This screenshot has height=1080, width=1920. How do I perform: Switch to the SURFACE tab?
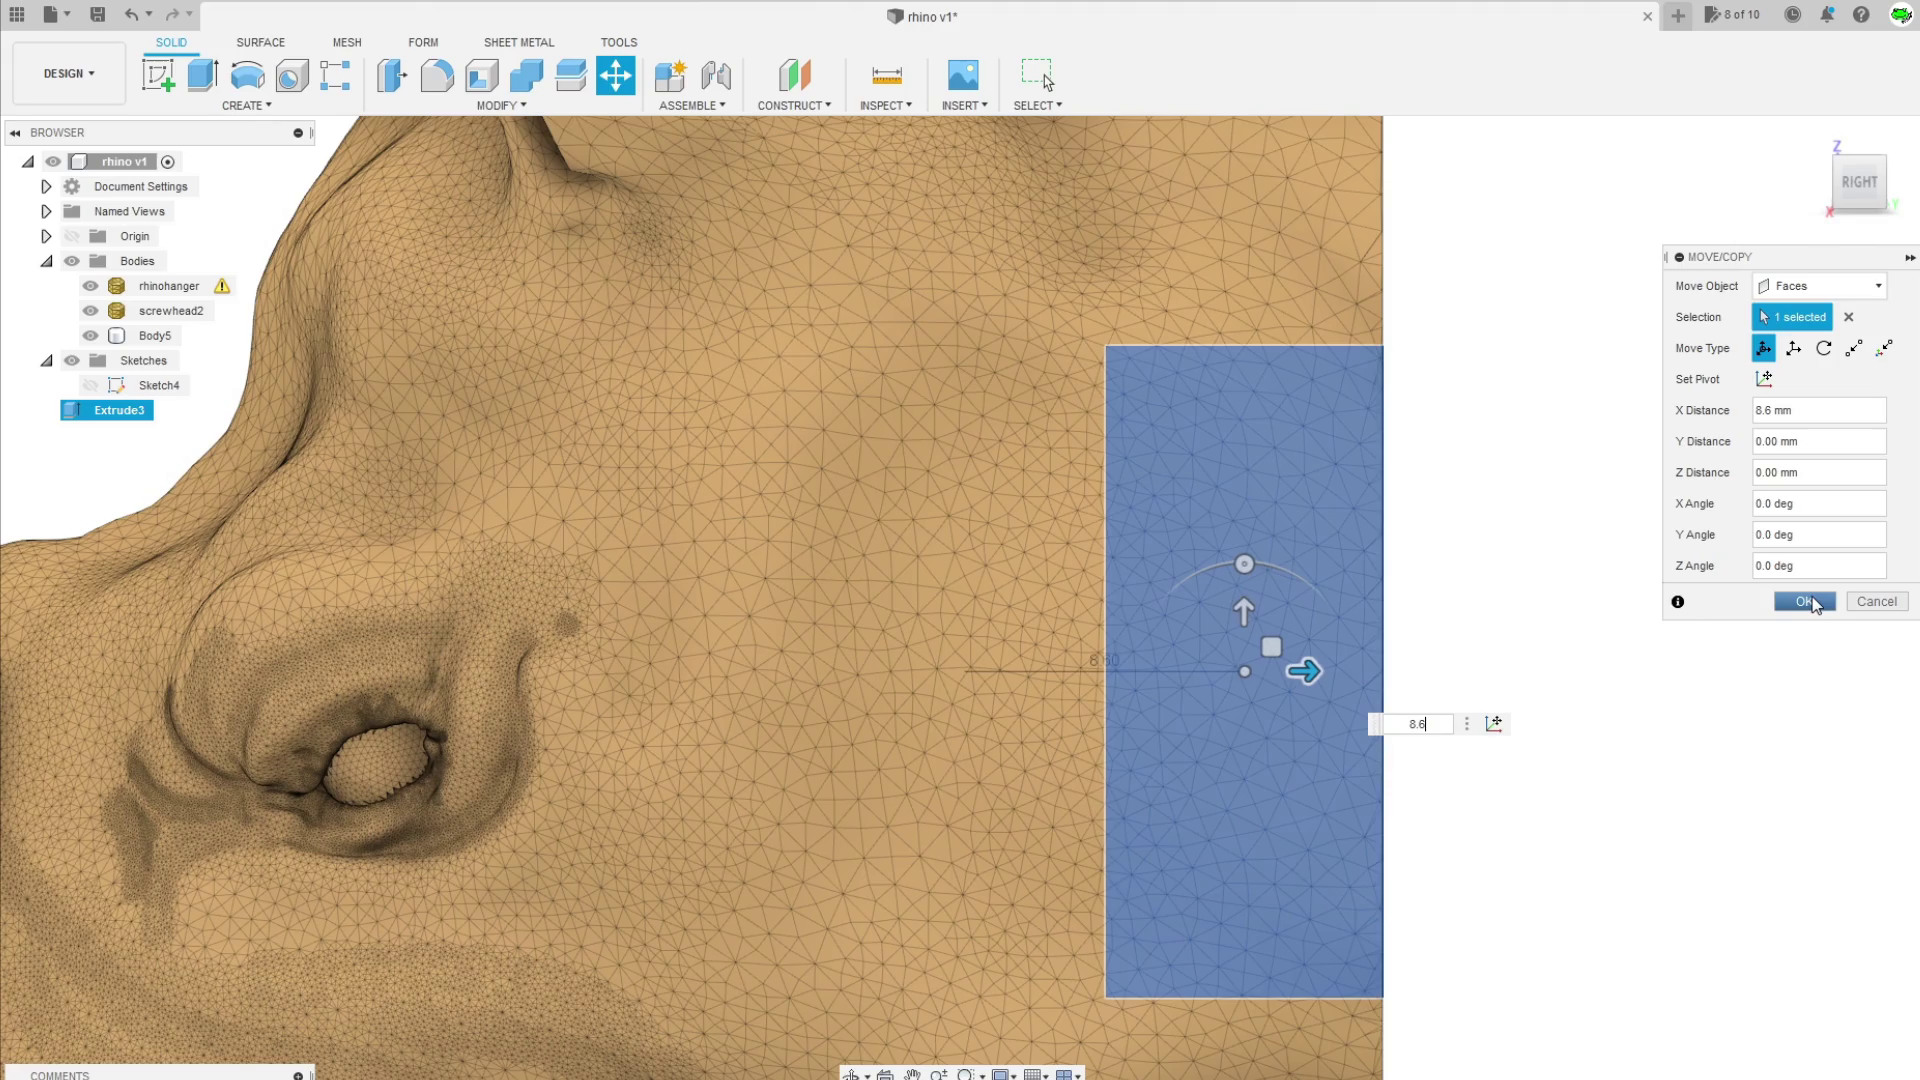click(x=260, y=42)
